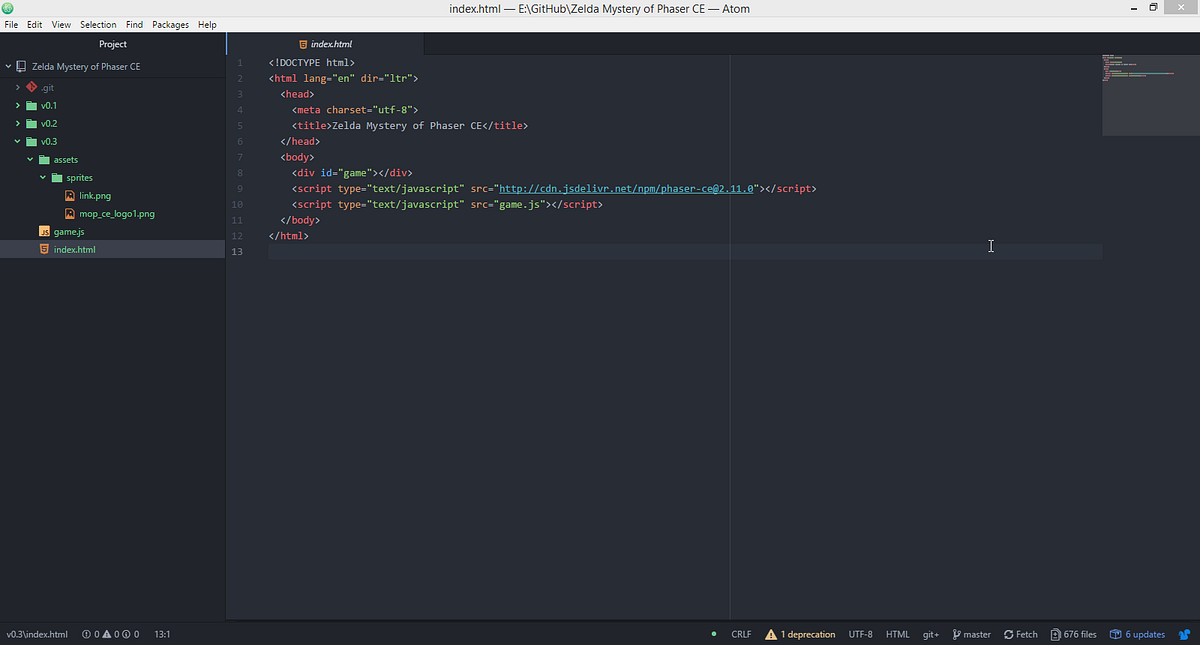
Task: Collapse the sprites folder
Action: click(42, 177)
